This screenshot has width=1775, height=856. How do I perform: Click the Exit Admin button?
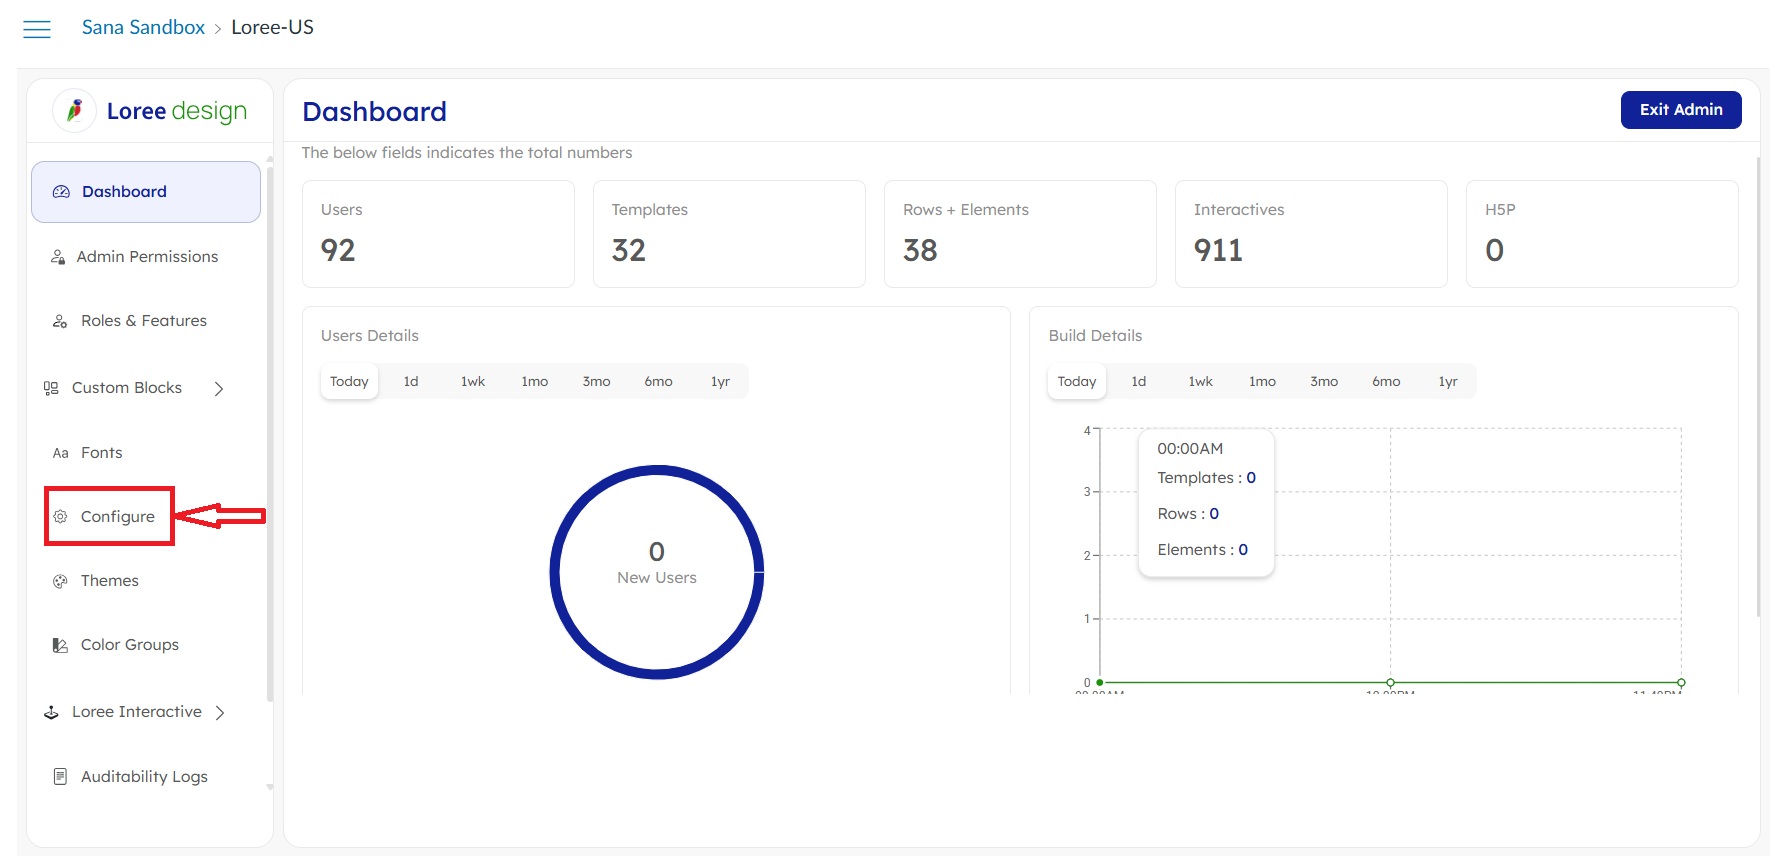(x=1680, y=110)
